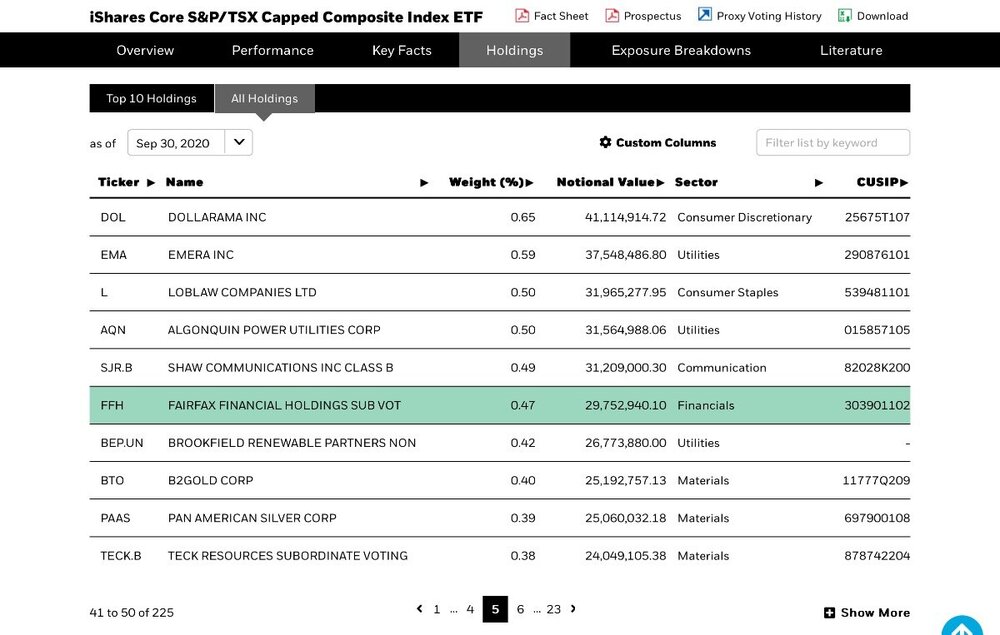This screenshot has width=1000, height=635.
Task: Open the Literature tab
Action: click(x=851, y=50)
